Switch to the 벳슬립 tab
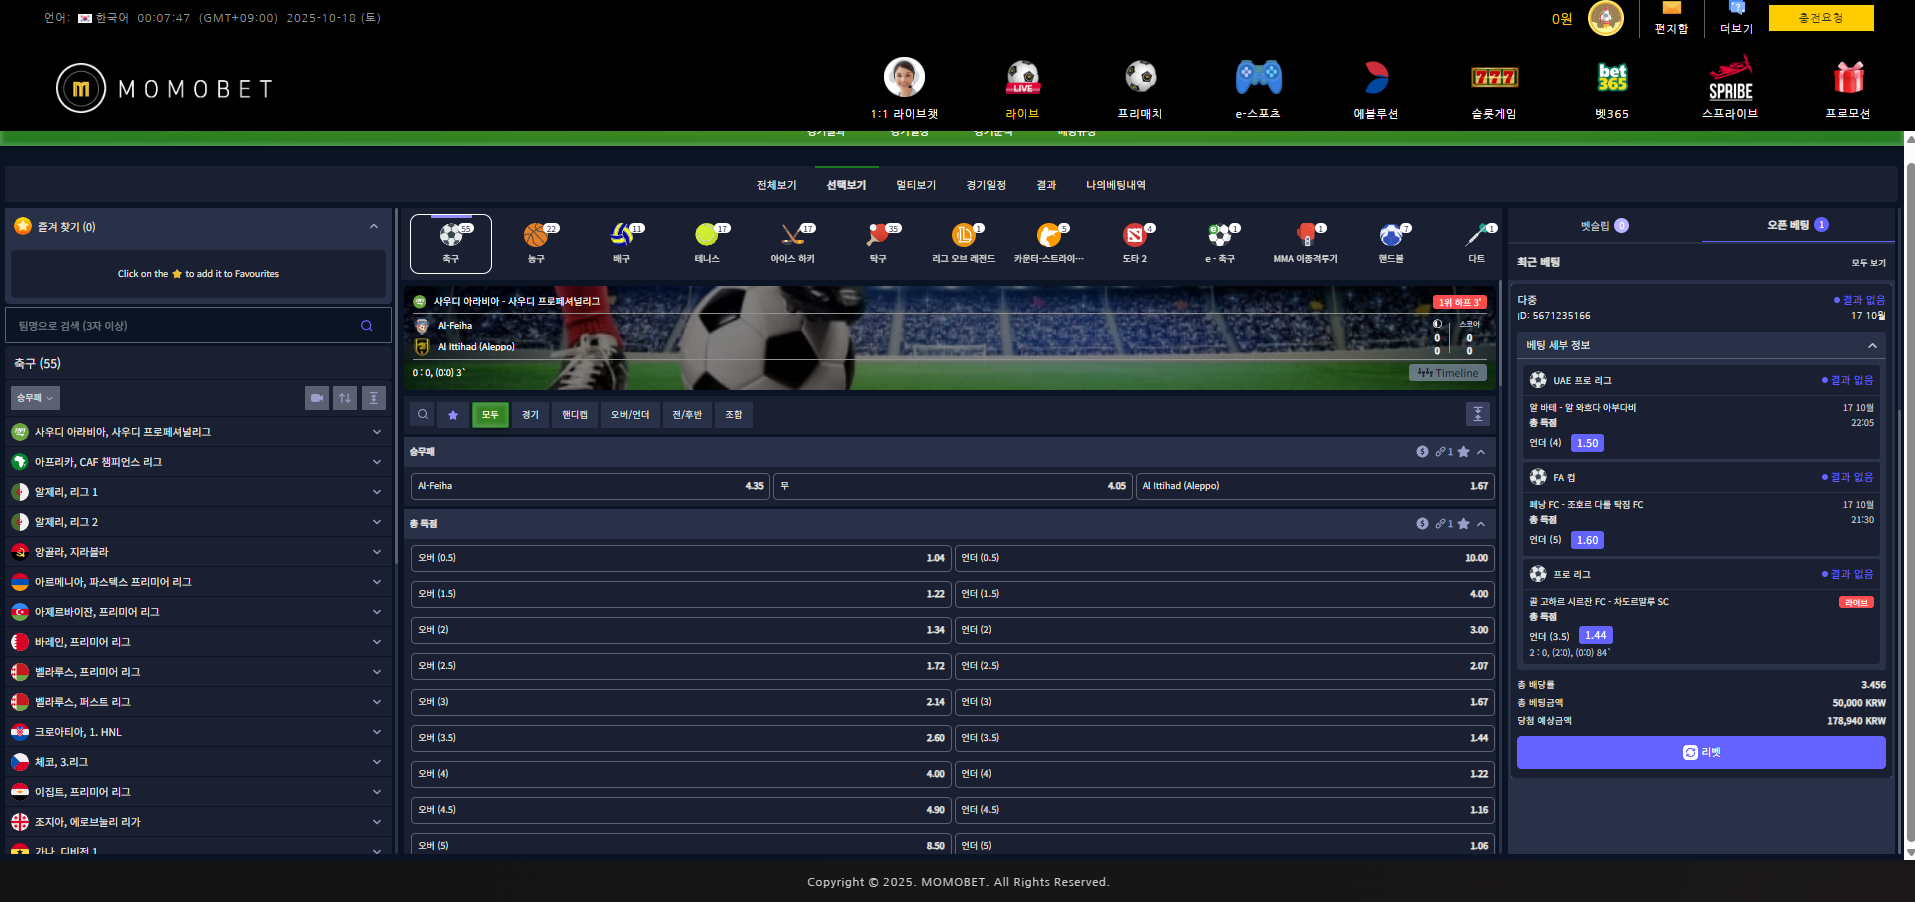This screenshot has height=902, width=1915. pos(1604,226)
